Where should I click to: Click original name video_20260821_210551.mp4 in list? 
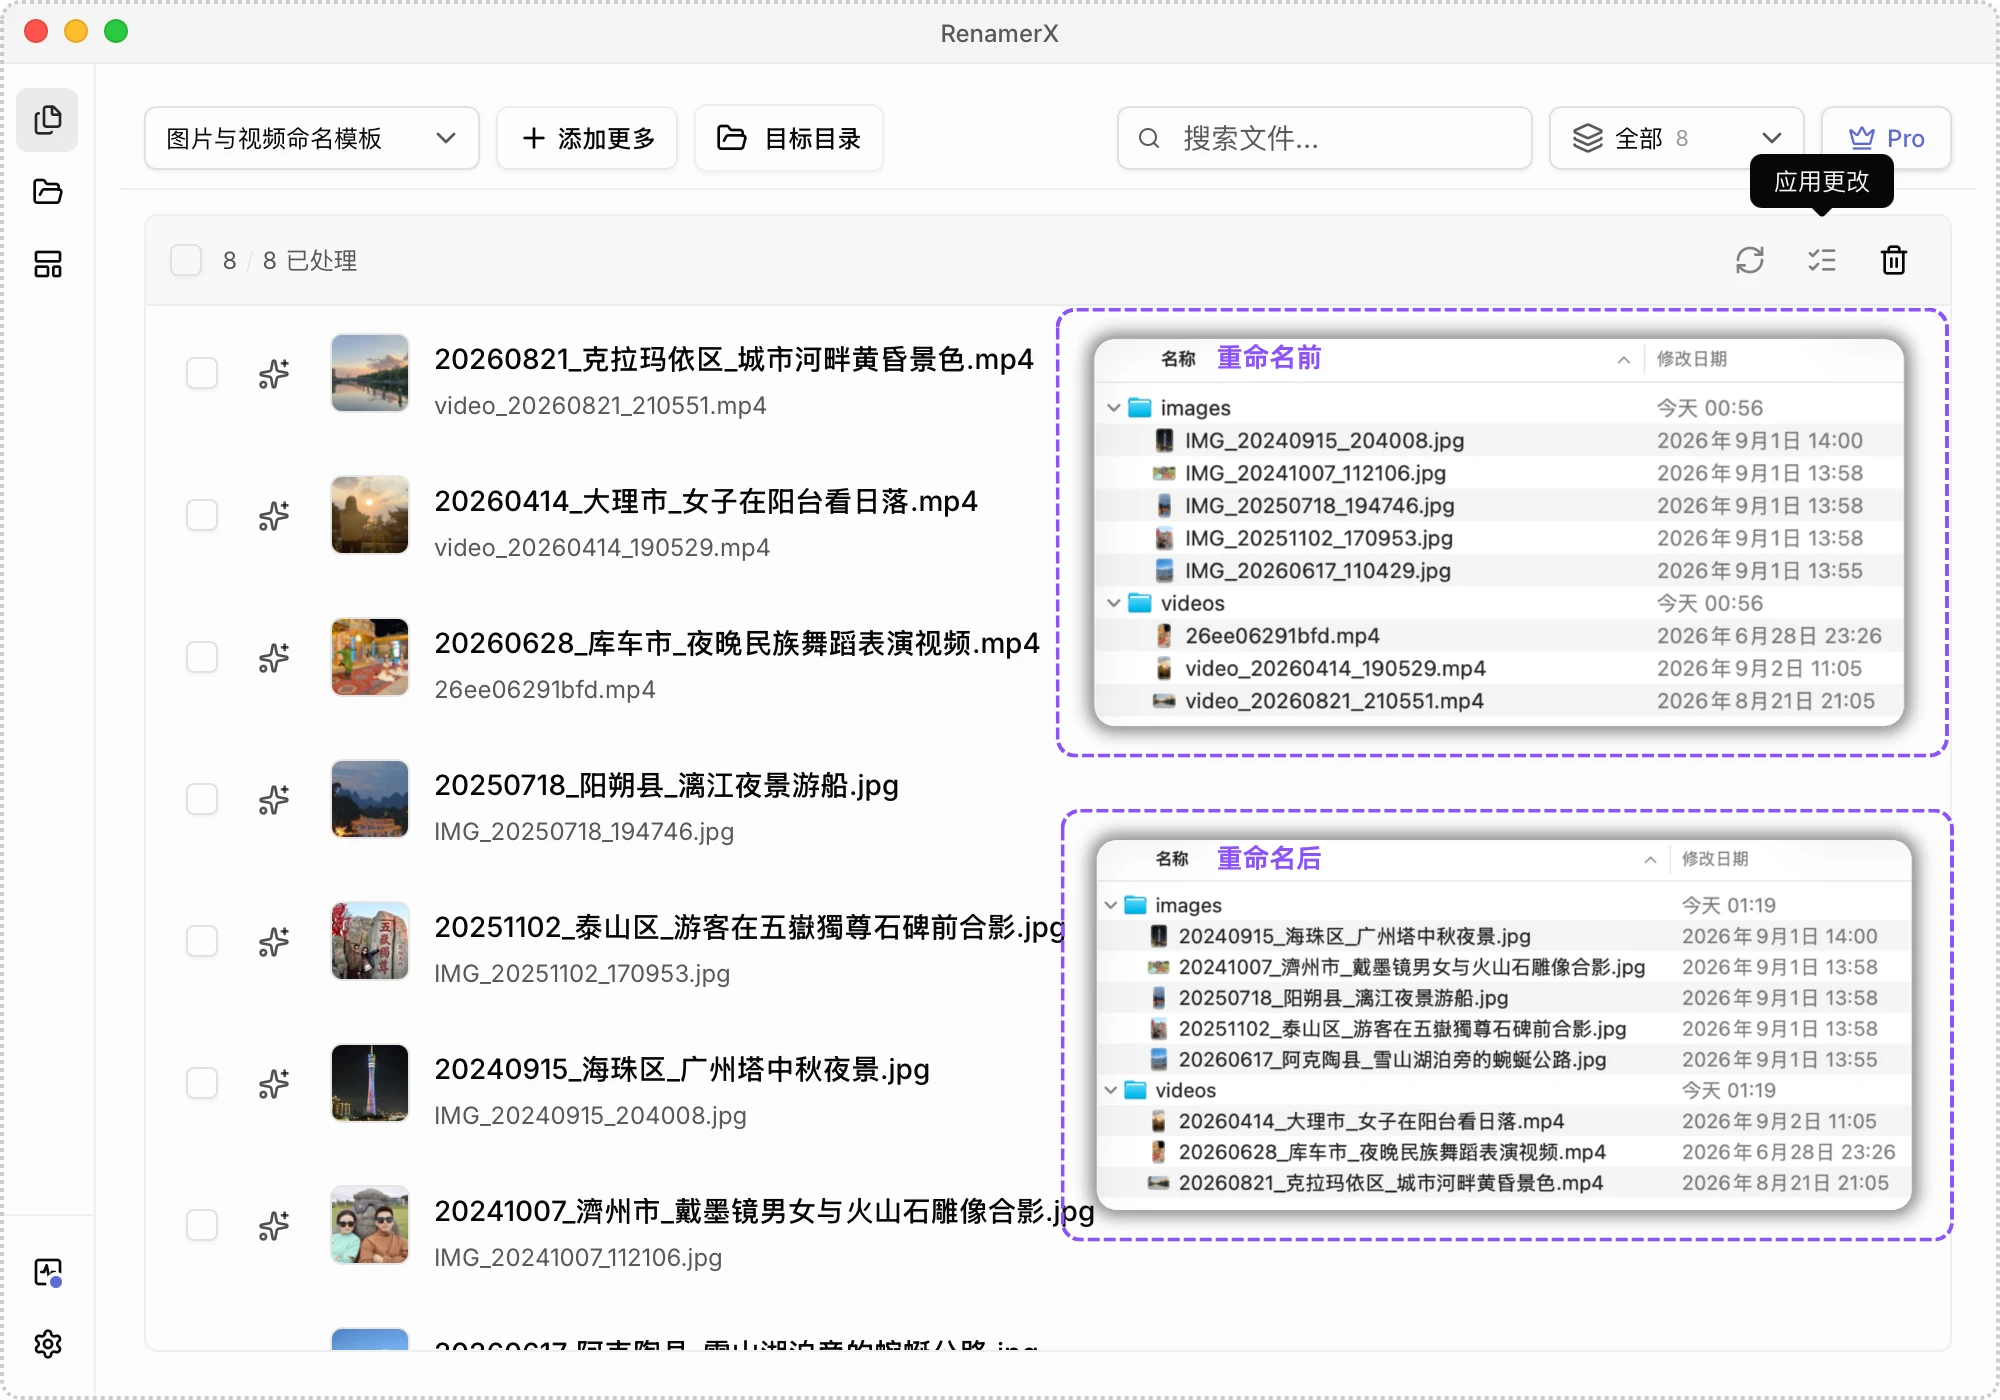(x=600, y=406)
